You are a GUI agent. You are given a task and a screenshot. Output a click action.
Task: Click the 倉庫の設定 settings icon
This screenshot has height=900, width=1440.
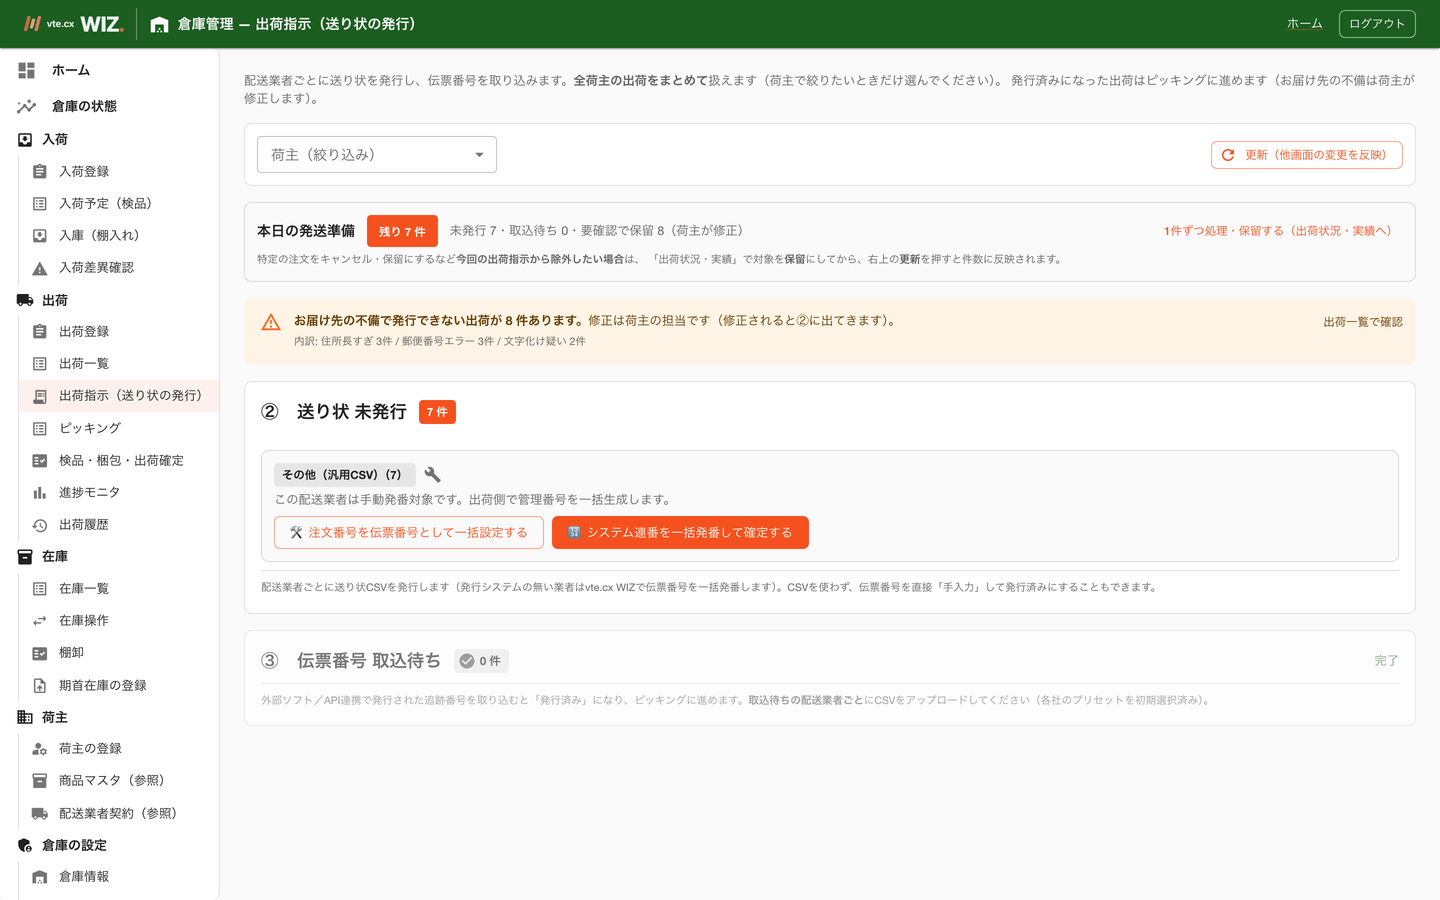coord(25,845)
